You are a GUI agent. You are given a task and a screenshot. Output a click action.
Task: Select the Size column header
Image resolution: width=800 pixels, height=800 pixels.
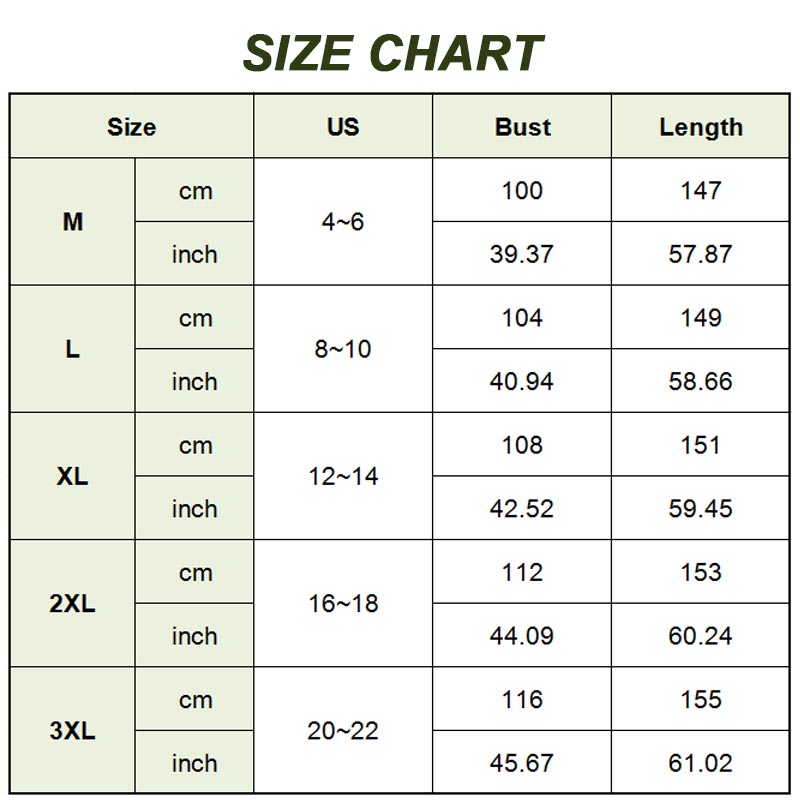(x=132, y=127)
